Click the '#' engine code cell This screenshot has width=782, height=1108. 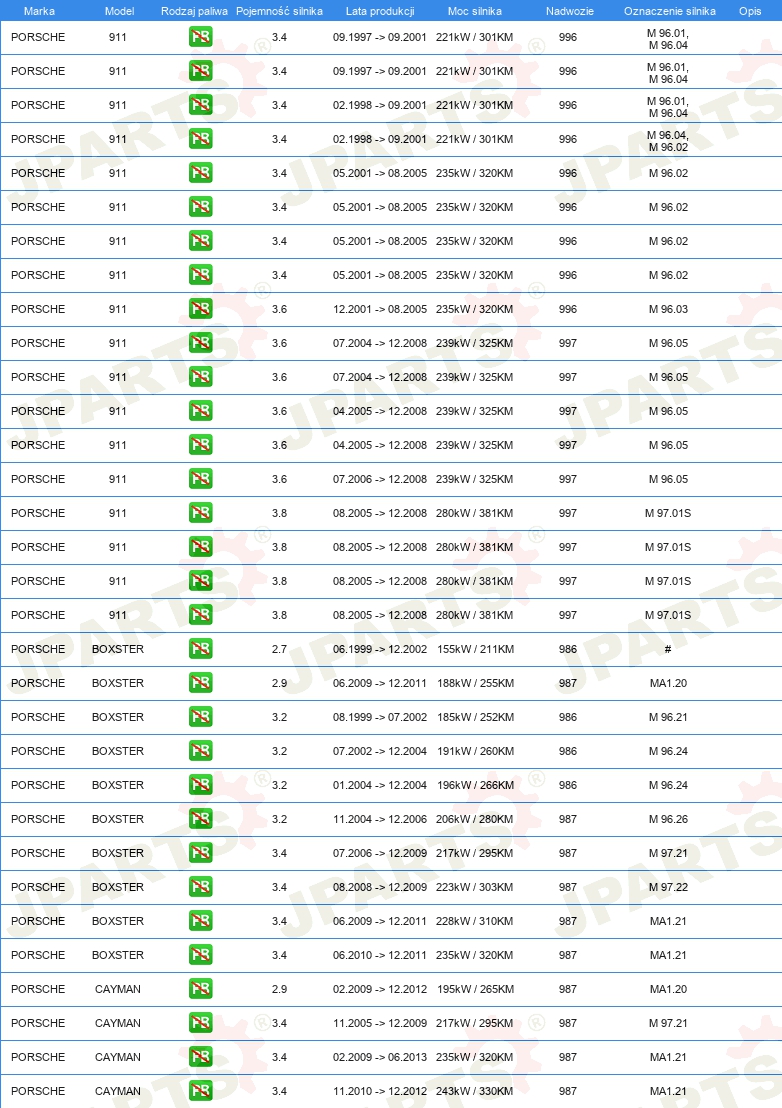point(668,649)
